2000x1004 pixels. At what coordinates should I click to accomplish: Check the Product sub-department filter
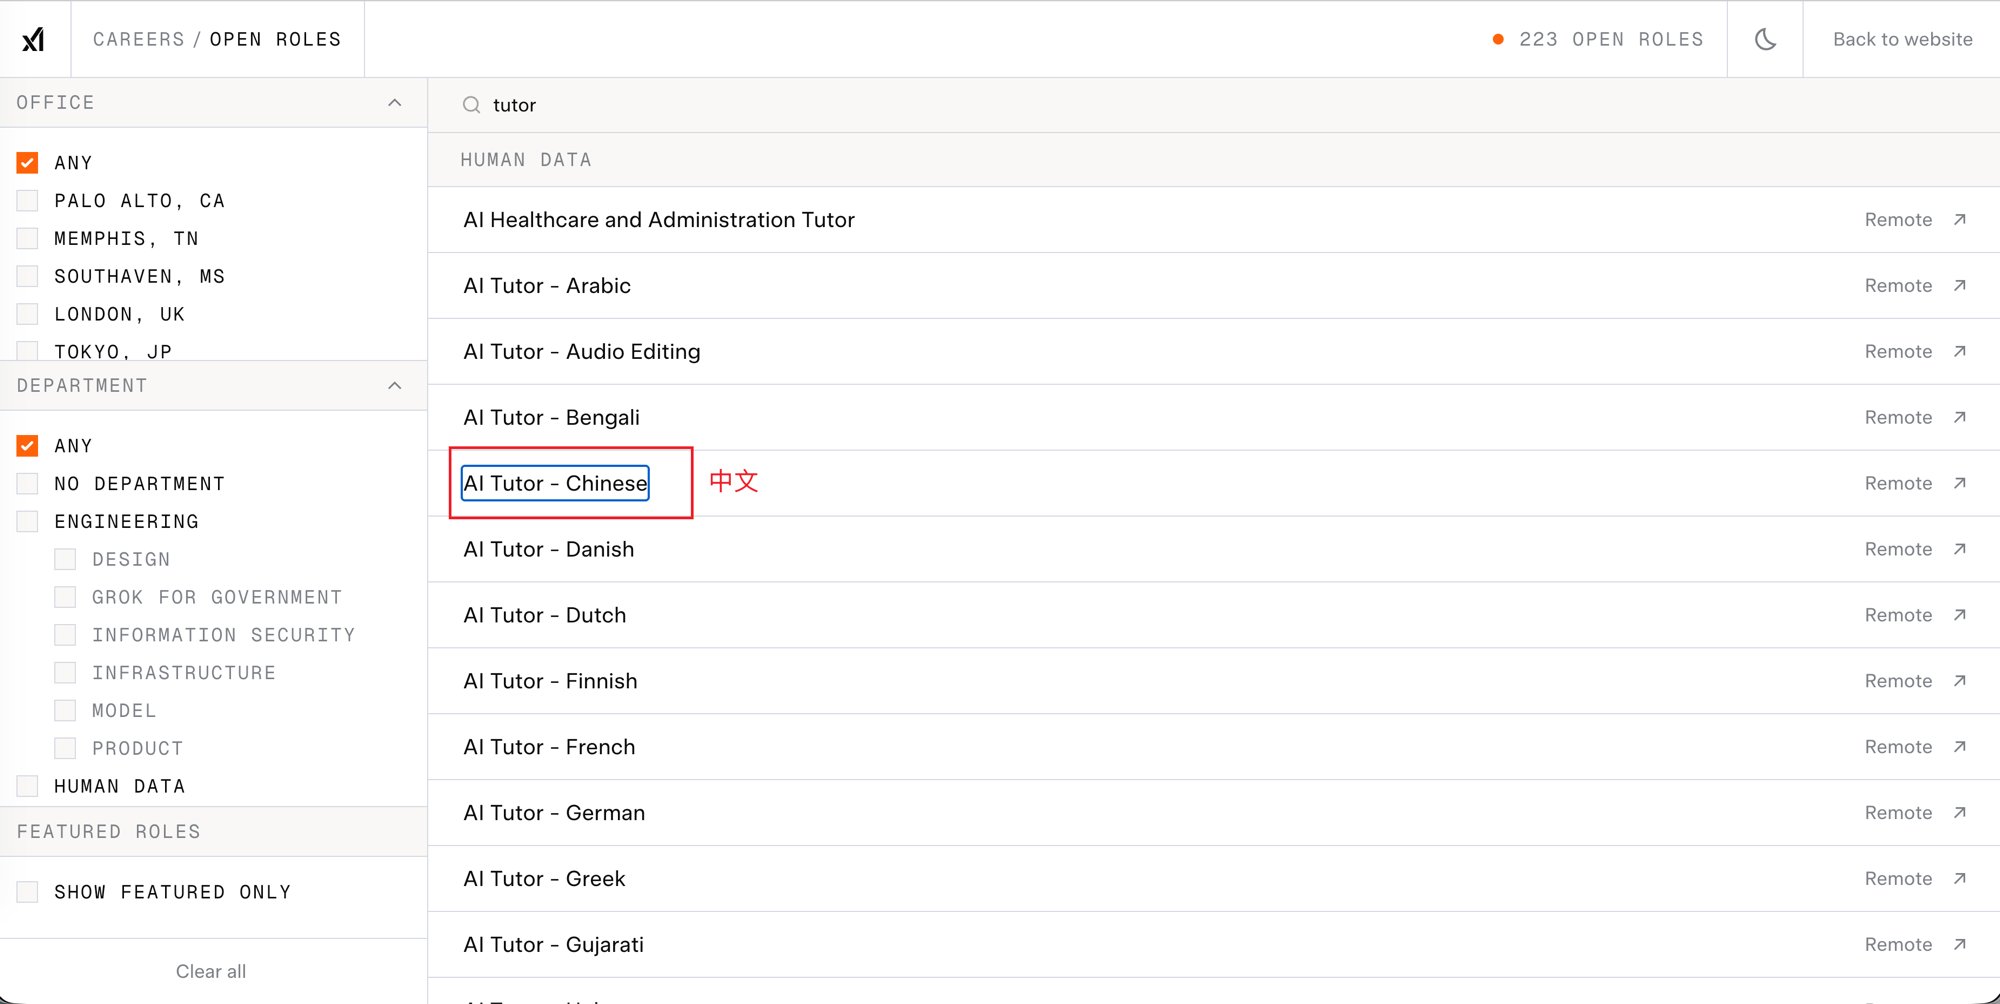[x=65, y=748]
